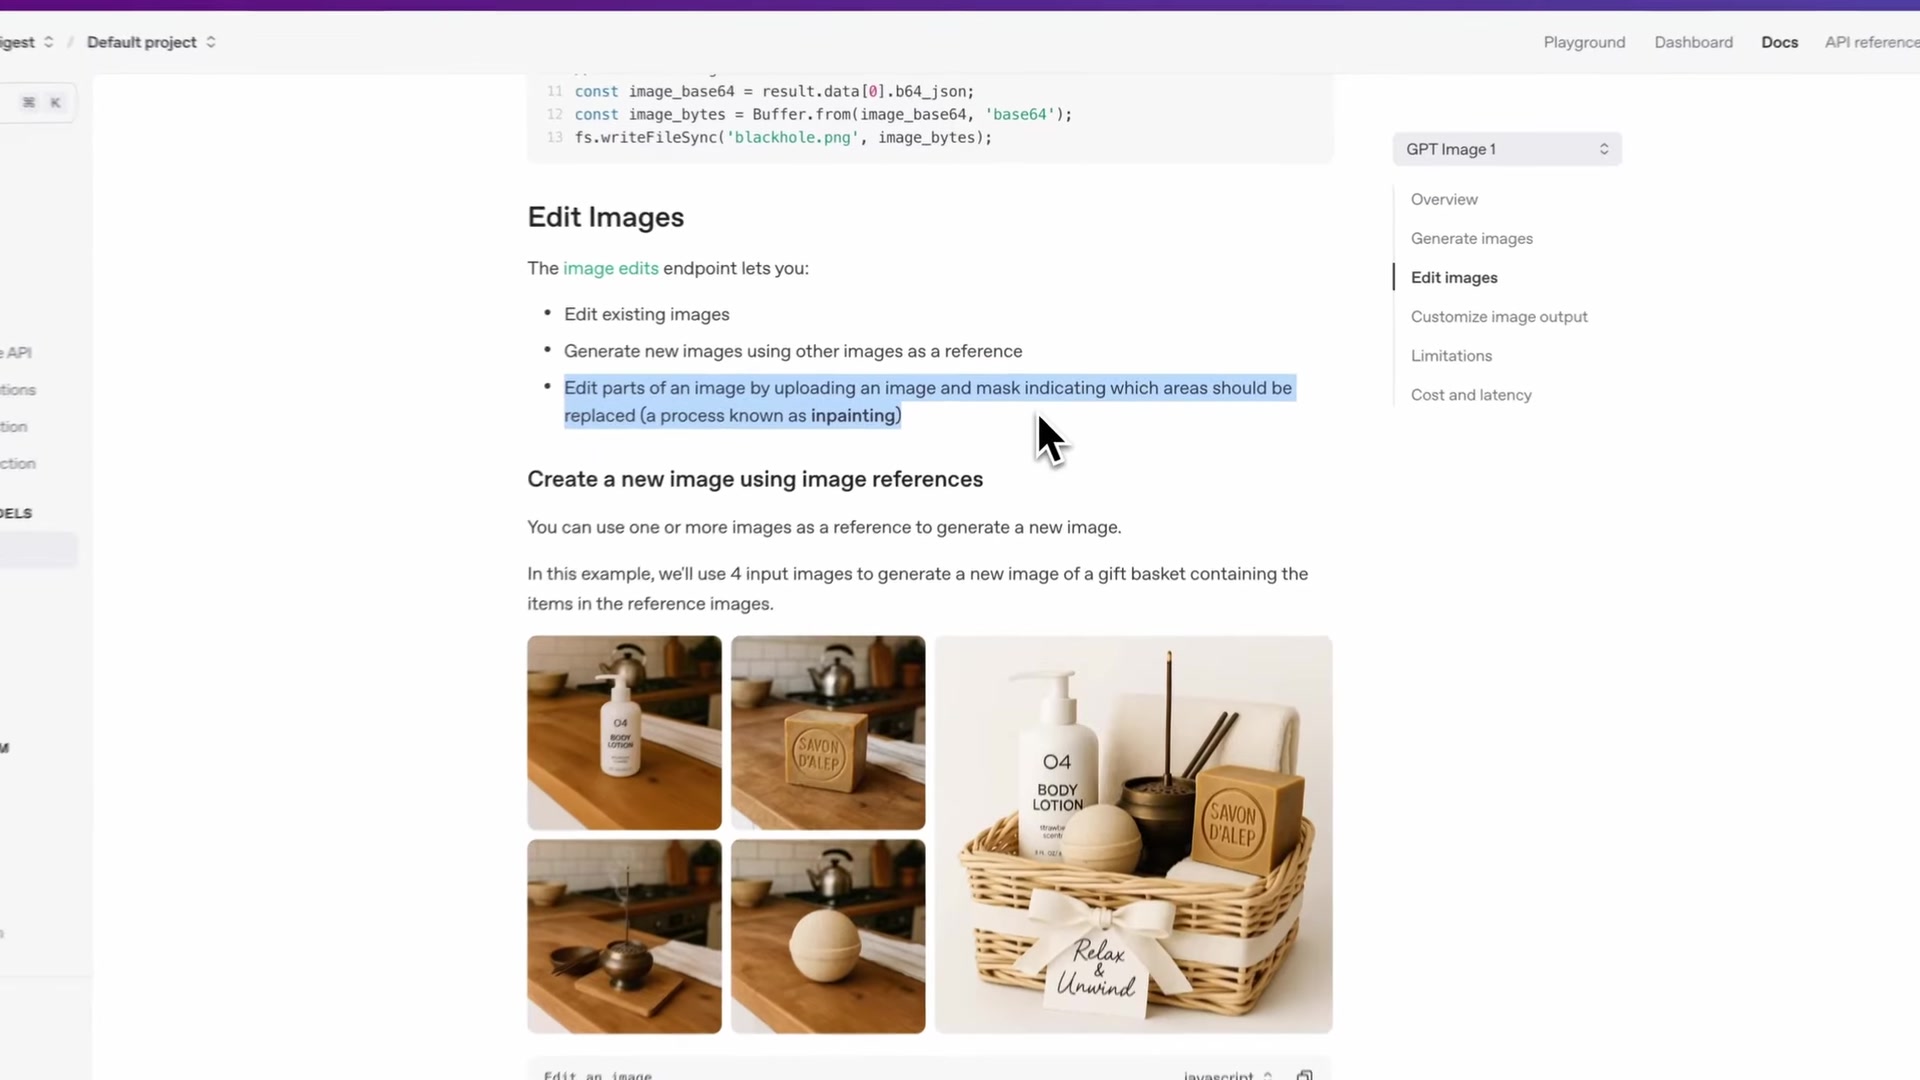Navigate to Customize image output section

pos(1498,316)
